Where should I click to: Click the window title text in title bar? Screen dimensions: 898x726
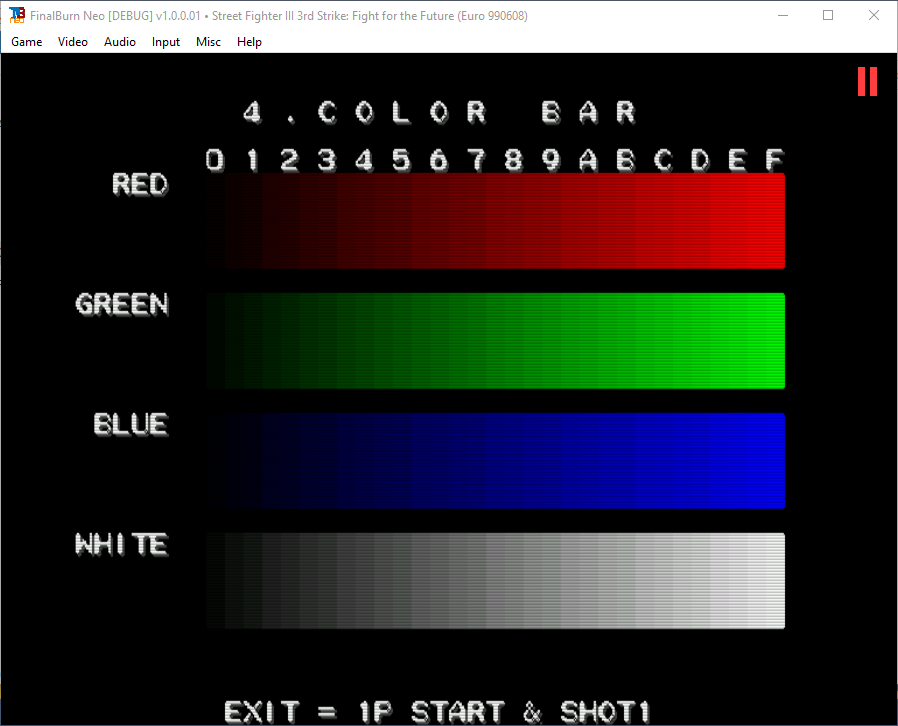(279, 16)
